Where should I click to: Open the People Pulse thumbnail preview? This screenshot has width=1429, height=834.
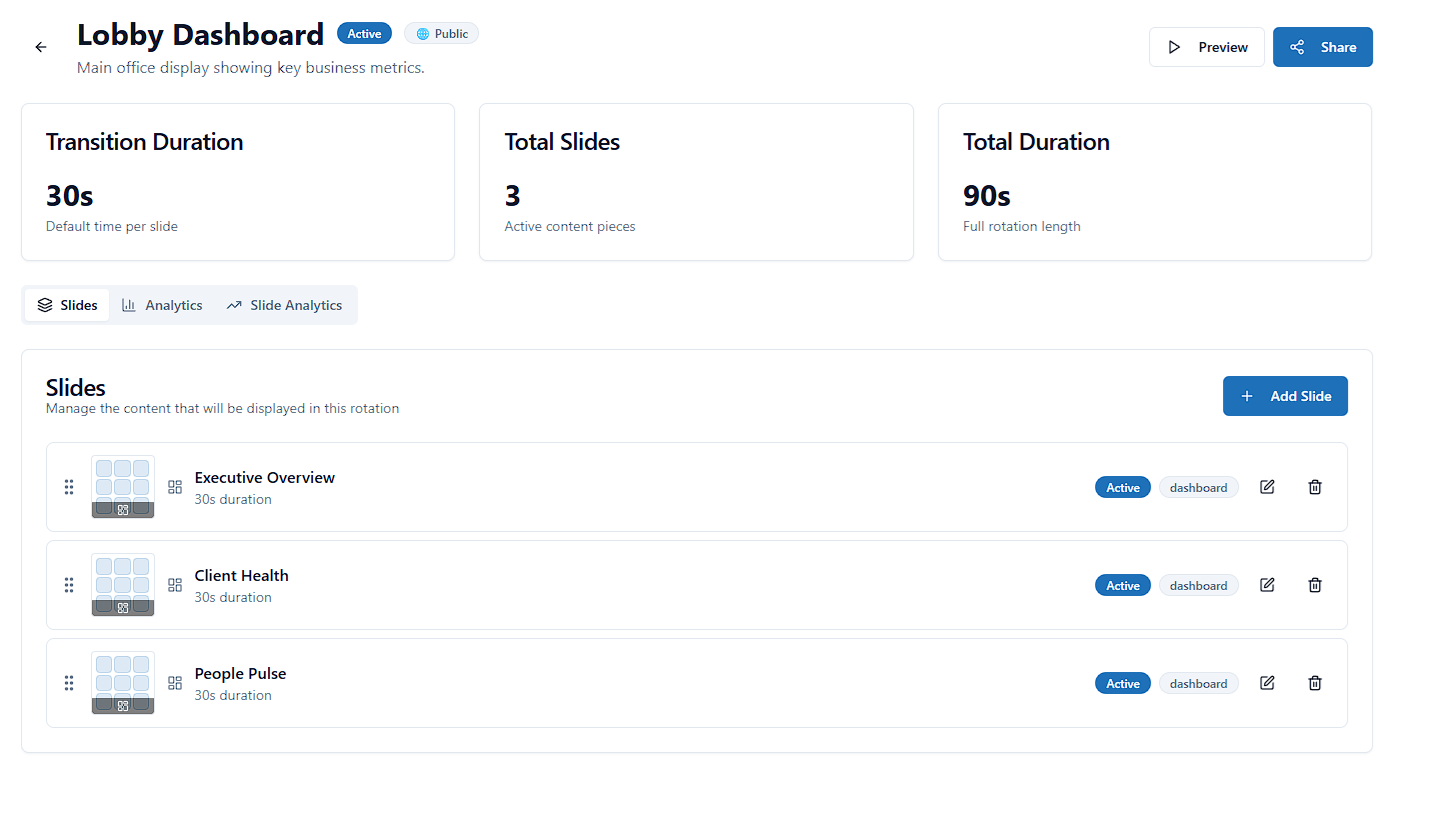tap(123, 683)
